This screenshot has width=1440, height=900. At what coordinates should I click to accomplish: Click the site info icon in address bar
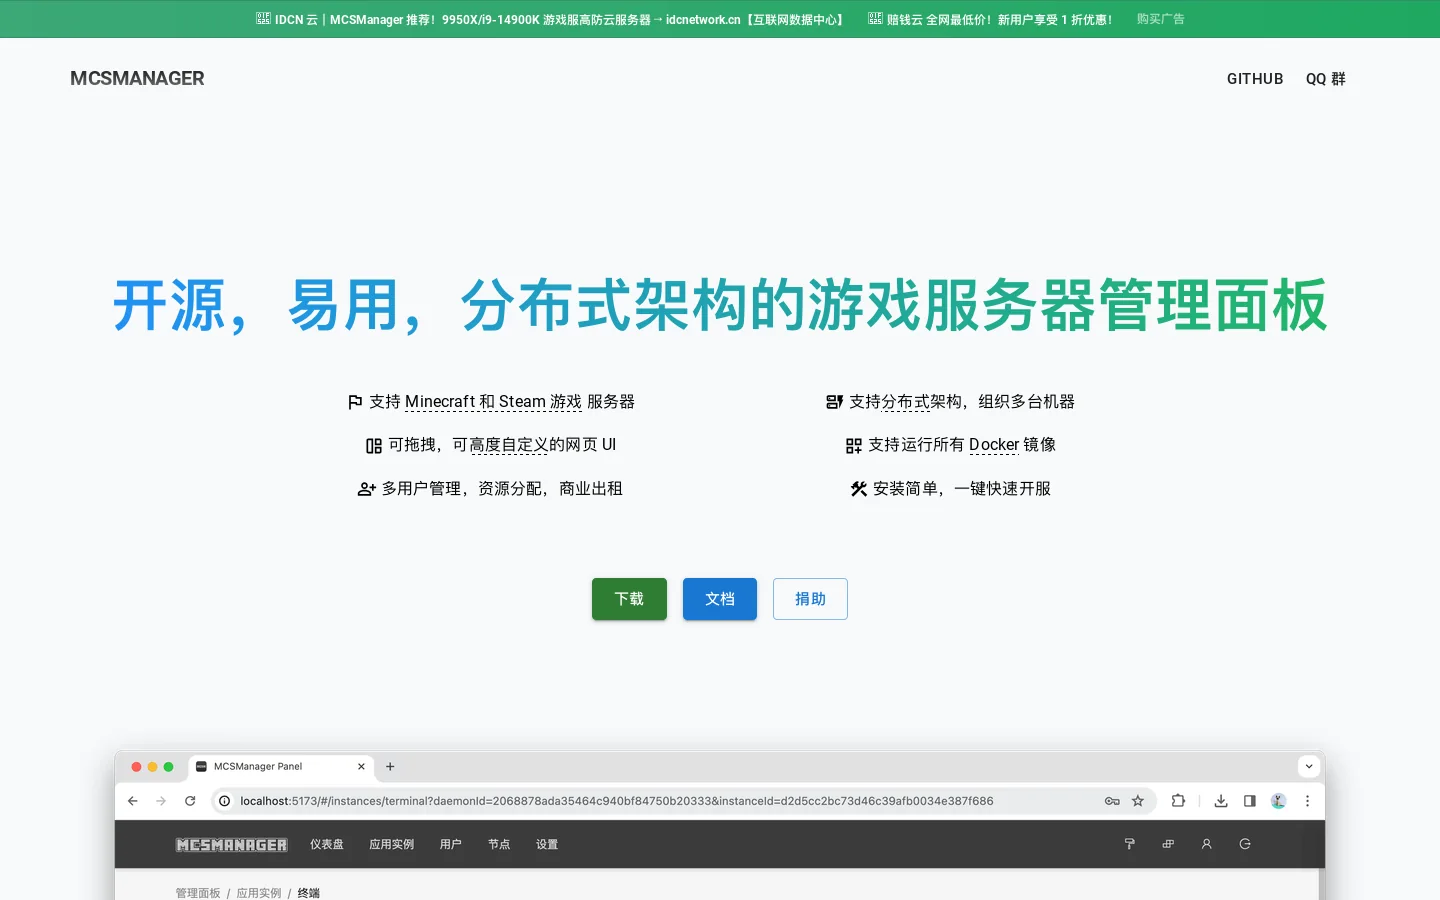(225, 801)
